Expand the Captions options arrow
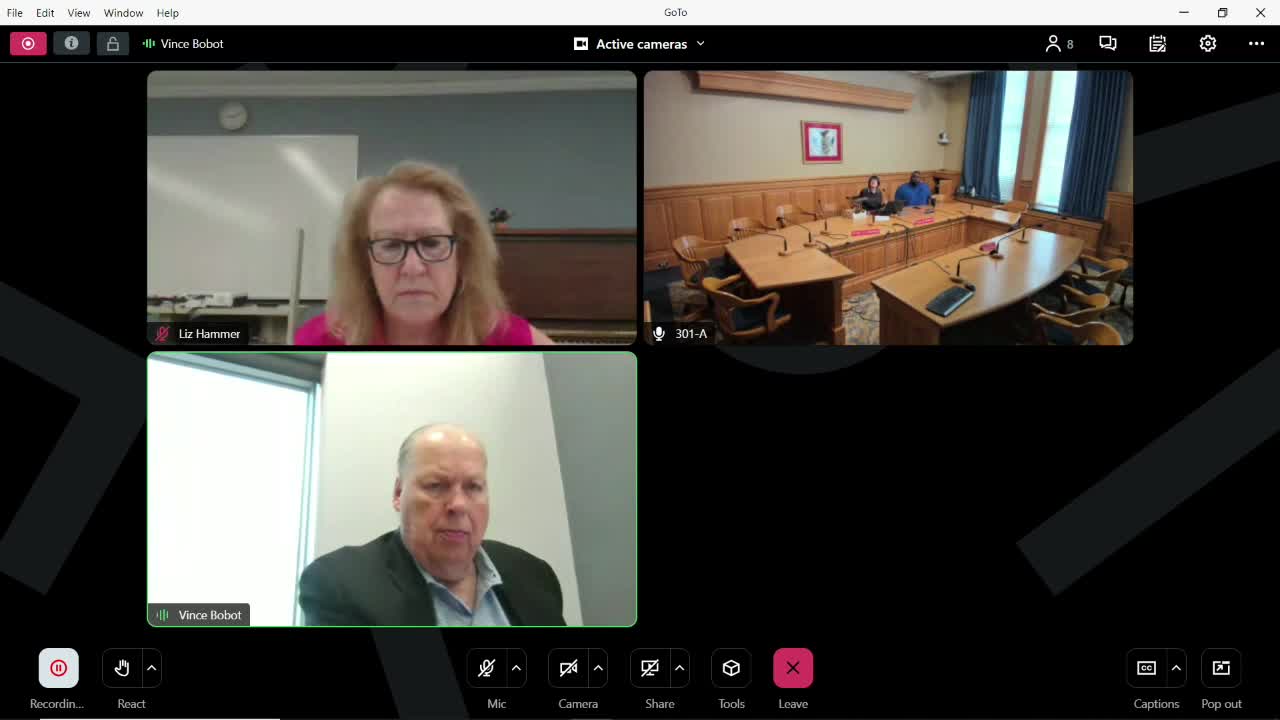Screen dimensions: 1280x720 1176,668
